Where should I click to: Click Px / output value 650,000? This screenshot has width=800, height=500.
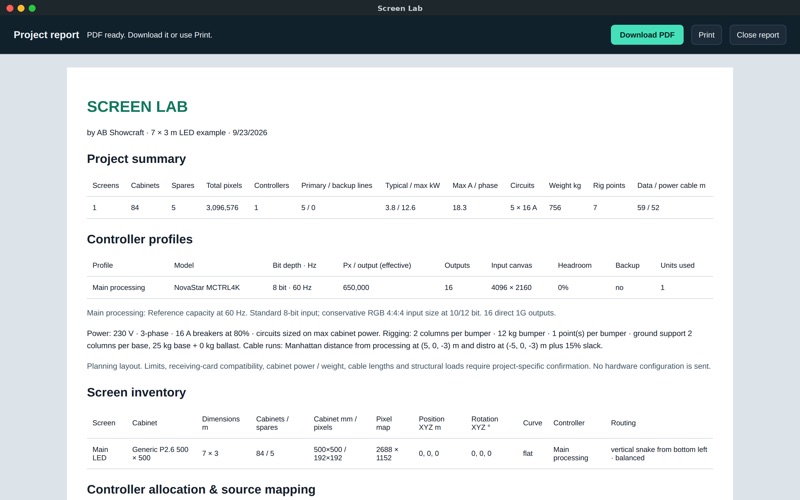click(x=356, y=287)
